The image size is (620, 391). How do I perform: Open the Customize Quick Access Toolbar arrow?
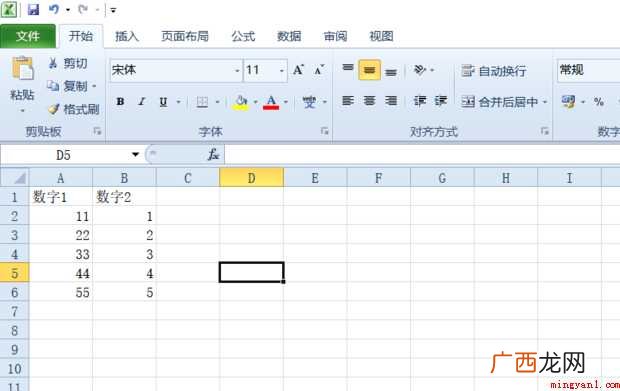tap(113, 10)
